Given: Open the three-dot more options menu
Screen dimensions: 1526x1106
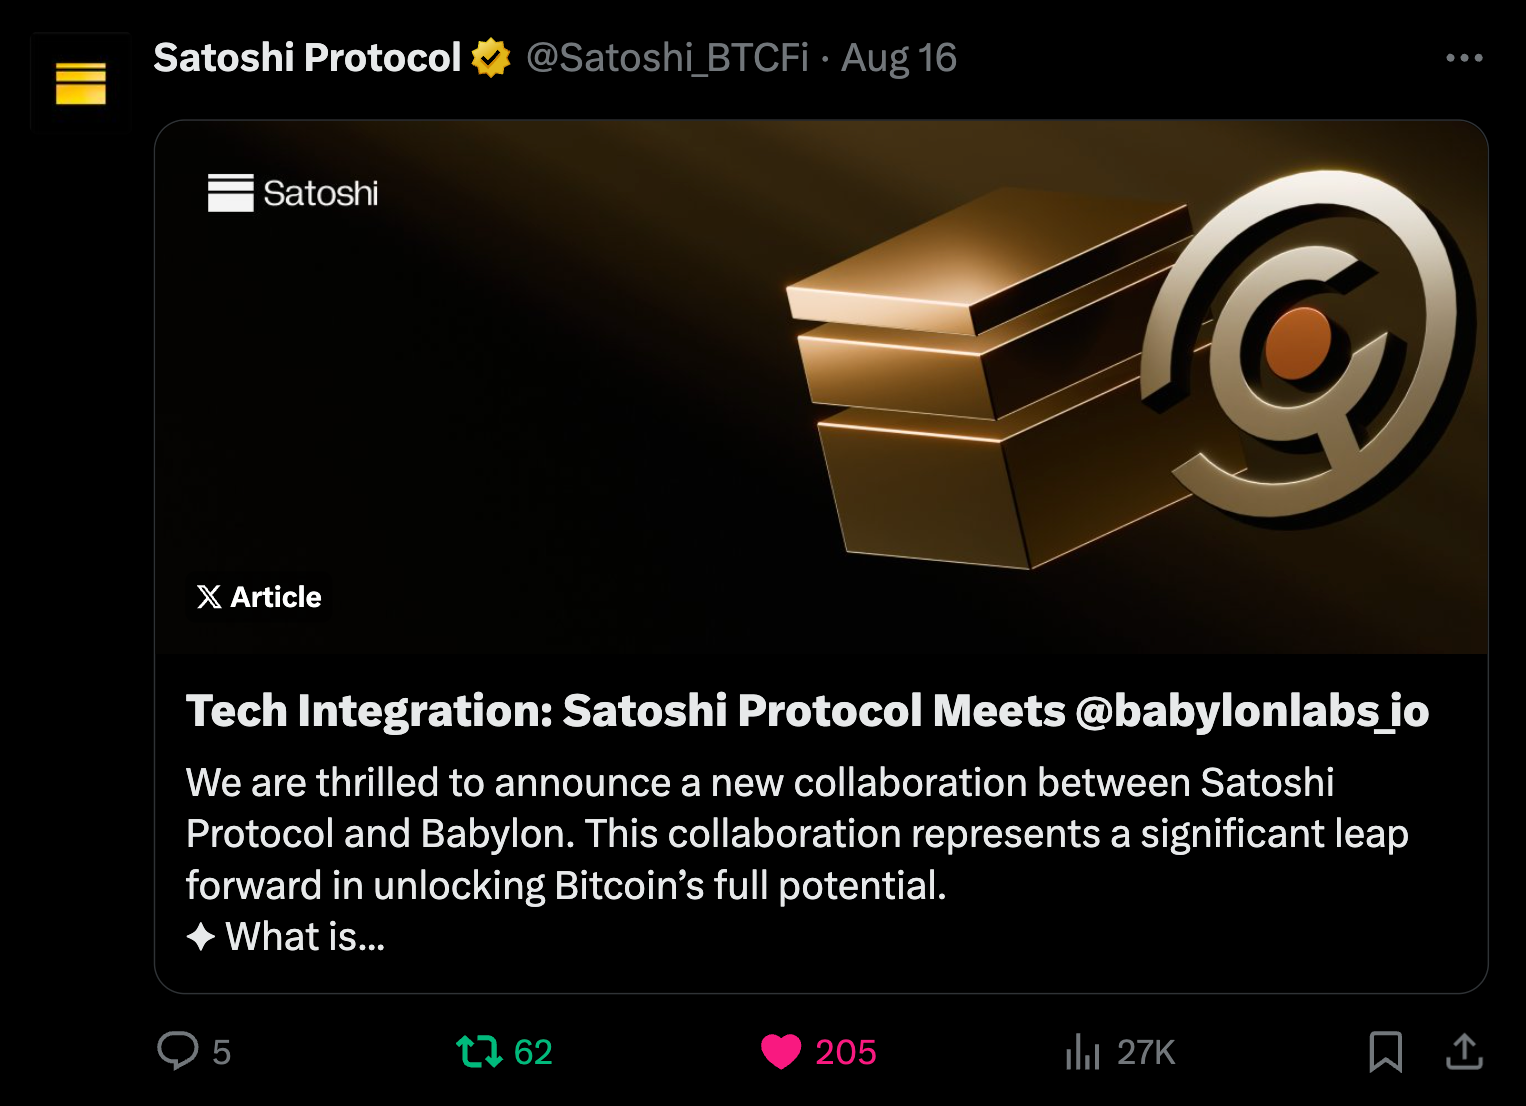Looking at the screenshot, I should [1464, 58].
